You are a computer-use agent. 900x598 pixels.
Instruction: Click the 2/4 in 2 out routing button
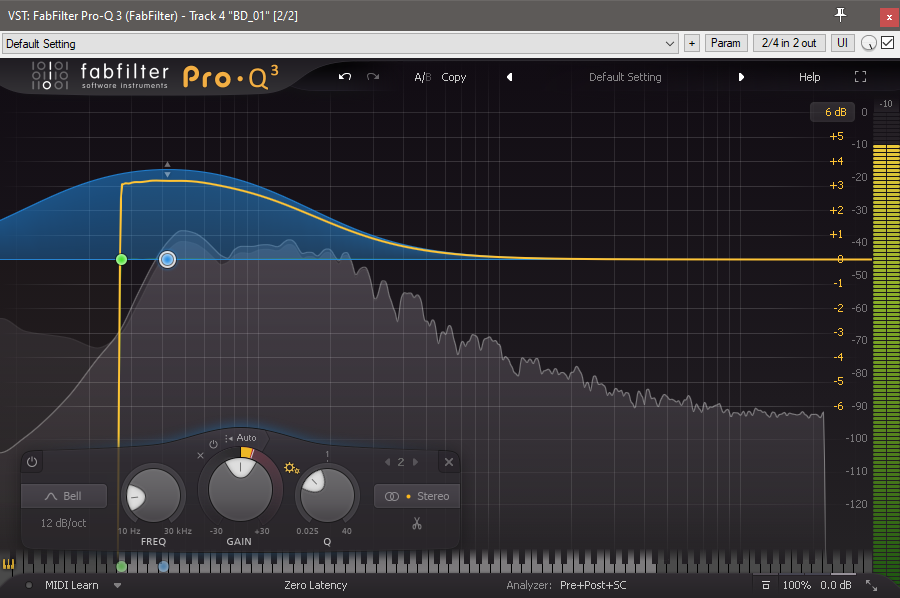click(789, 43)
